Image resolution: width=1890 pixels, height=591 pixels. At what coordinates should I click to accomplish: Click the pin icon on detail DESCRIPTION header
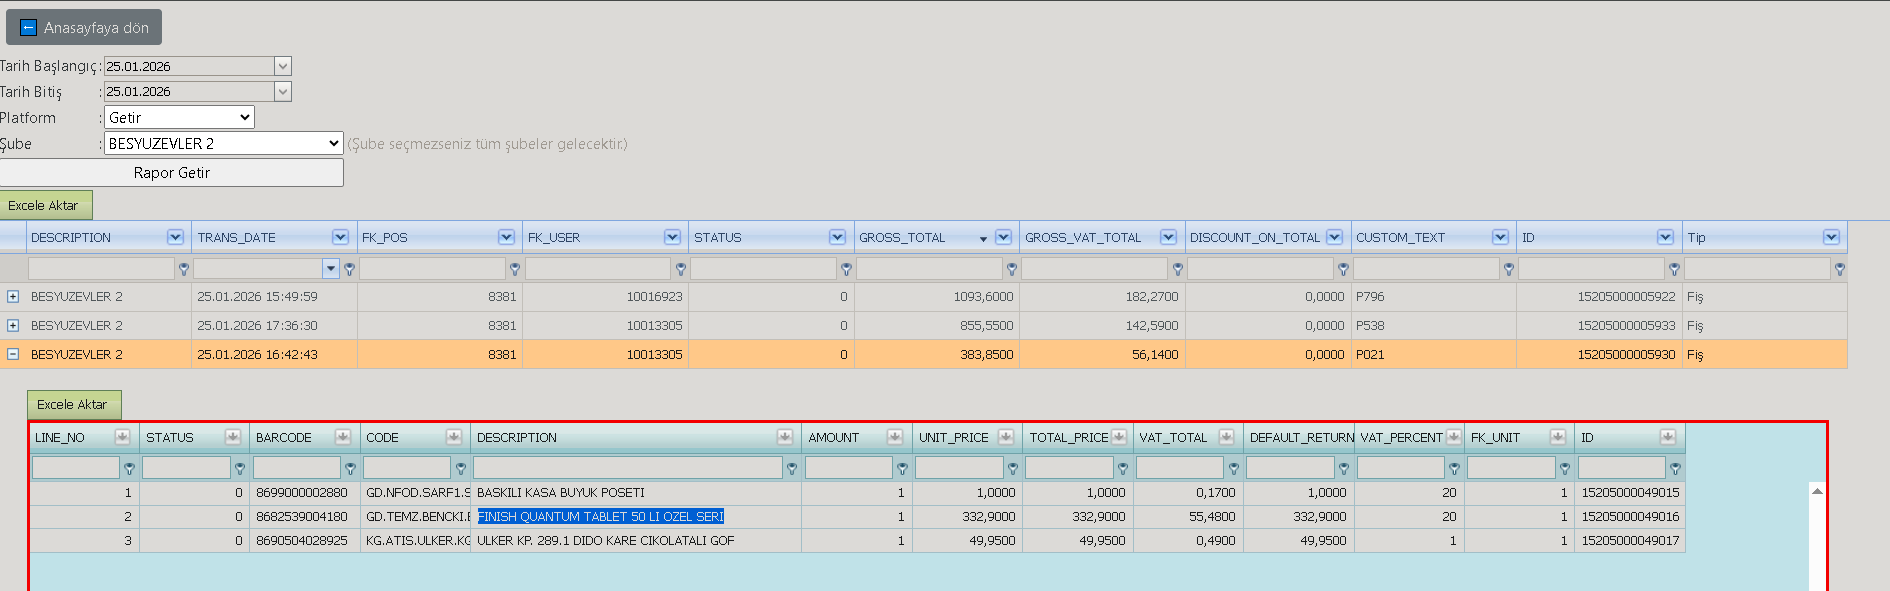[785, 437]
